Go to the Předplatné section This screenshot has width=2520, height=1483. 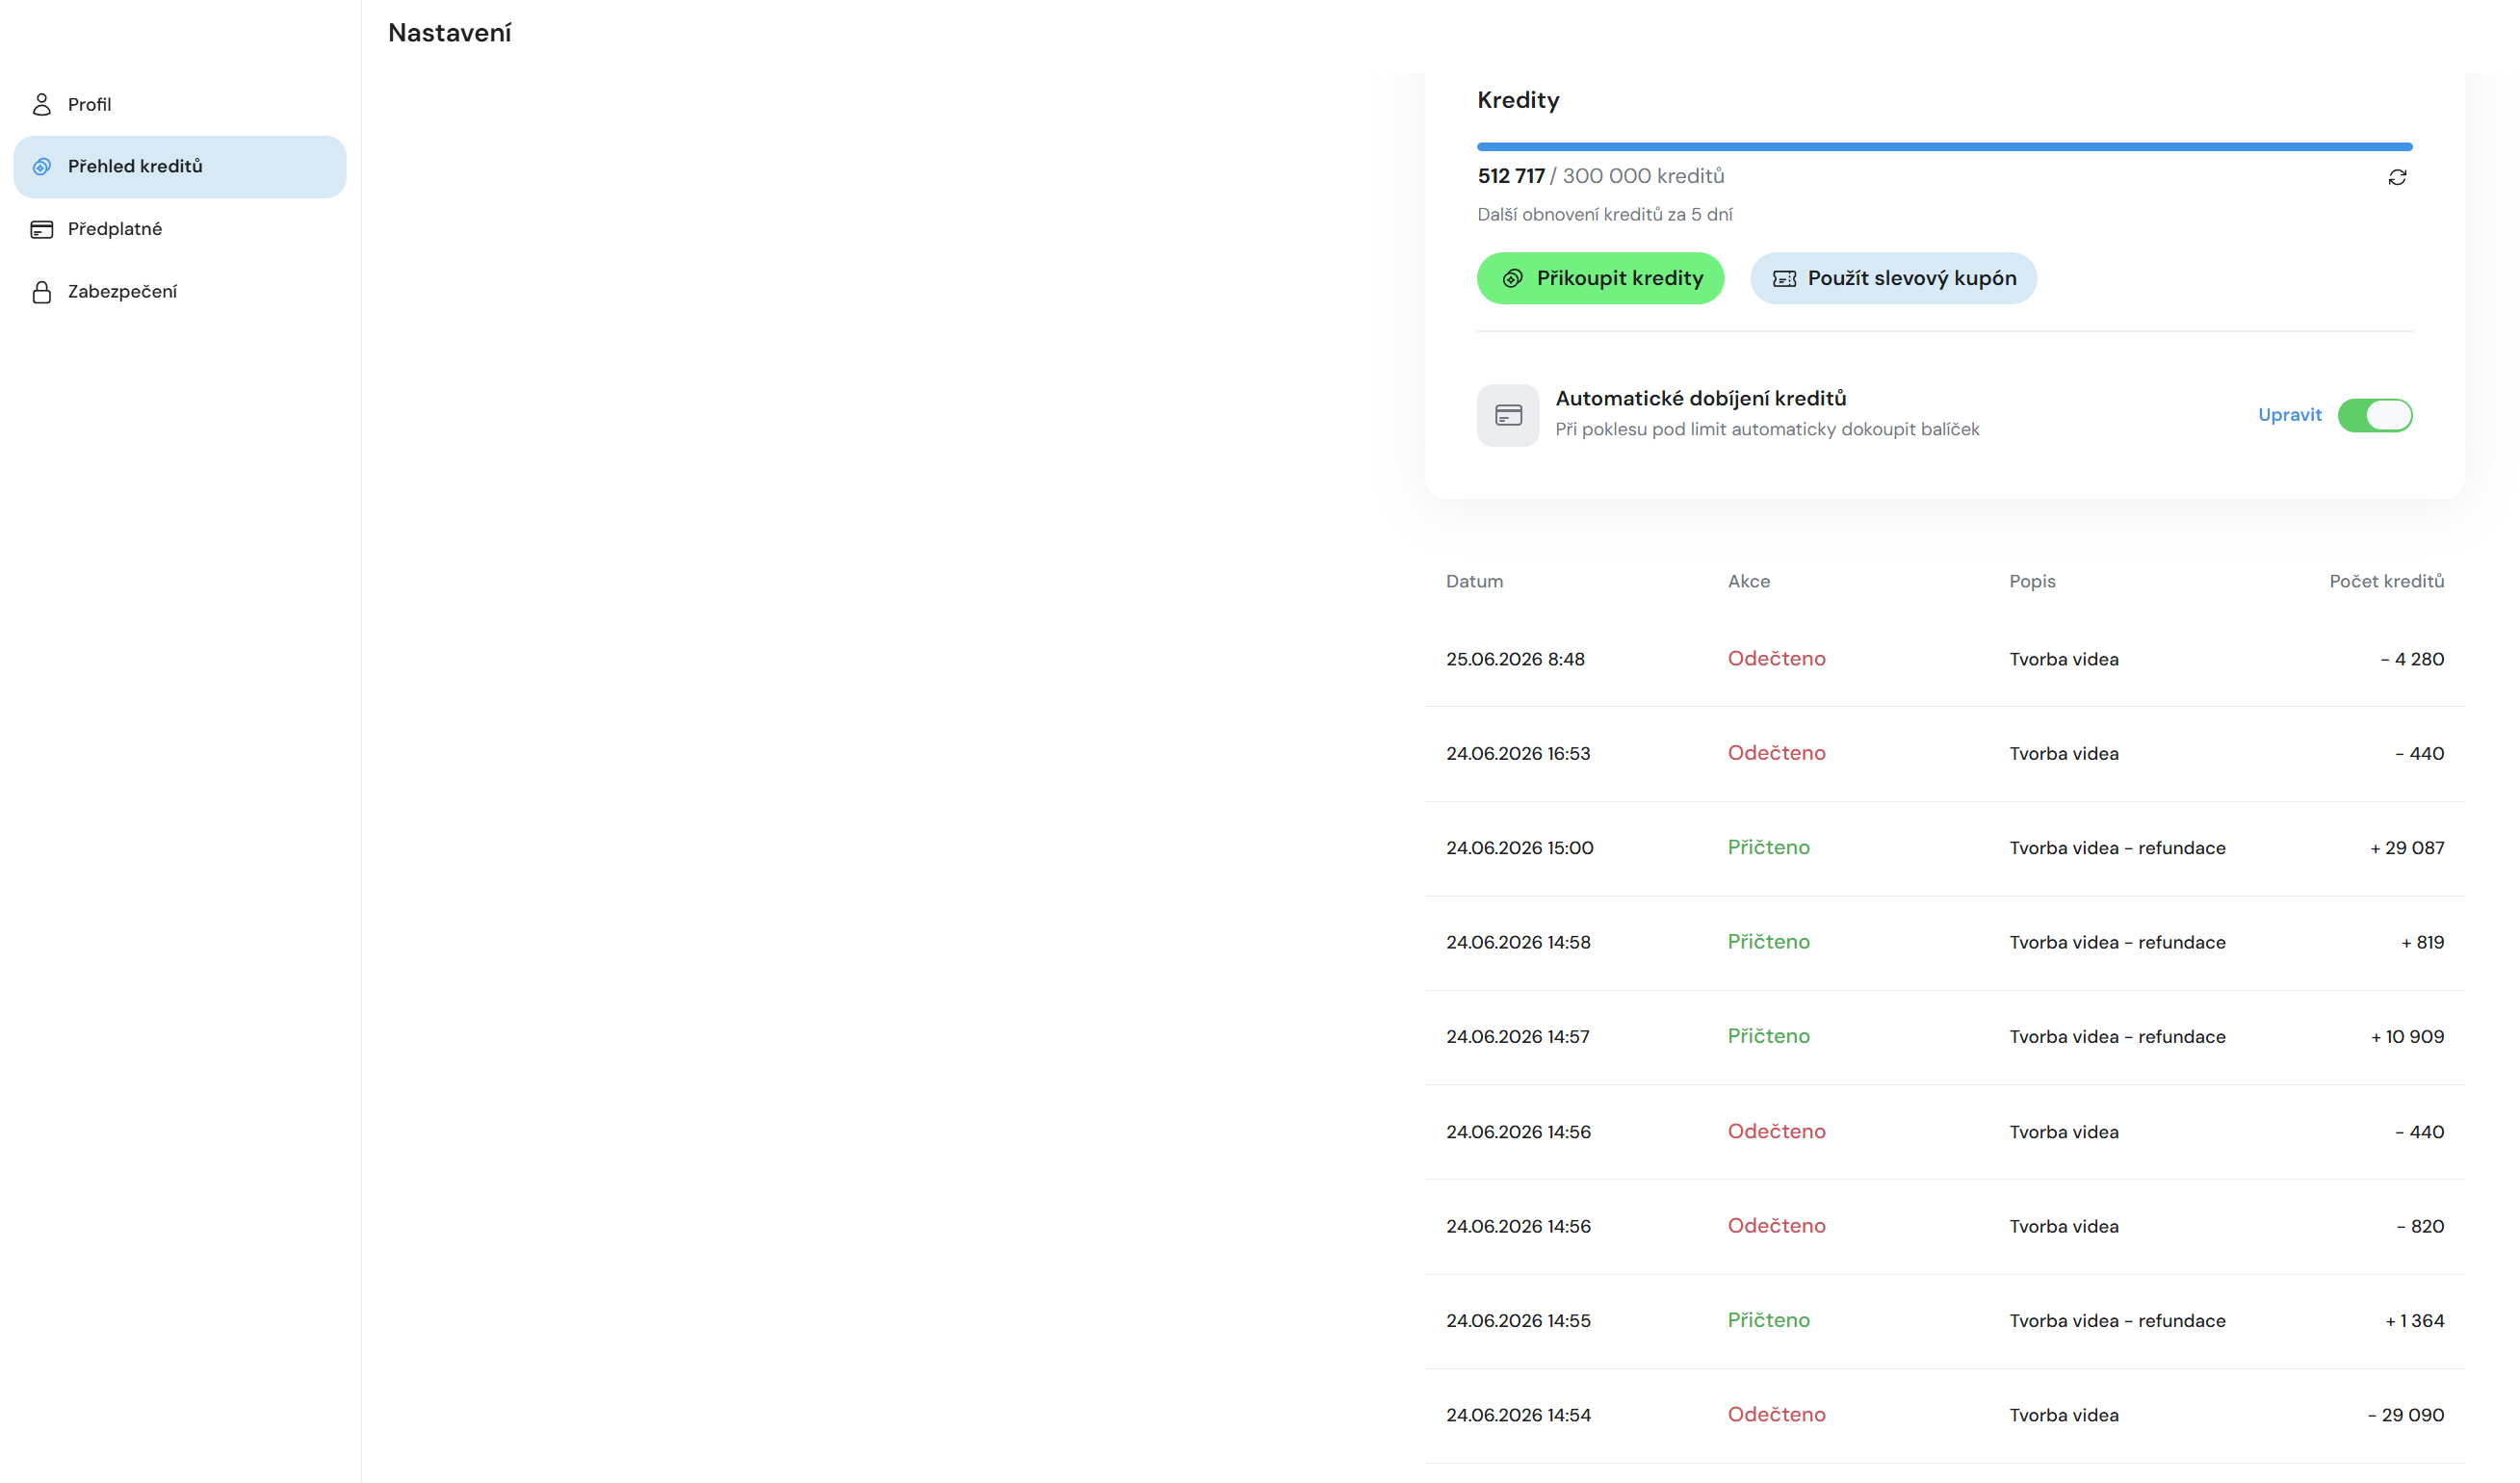[180, 229]
